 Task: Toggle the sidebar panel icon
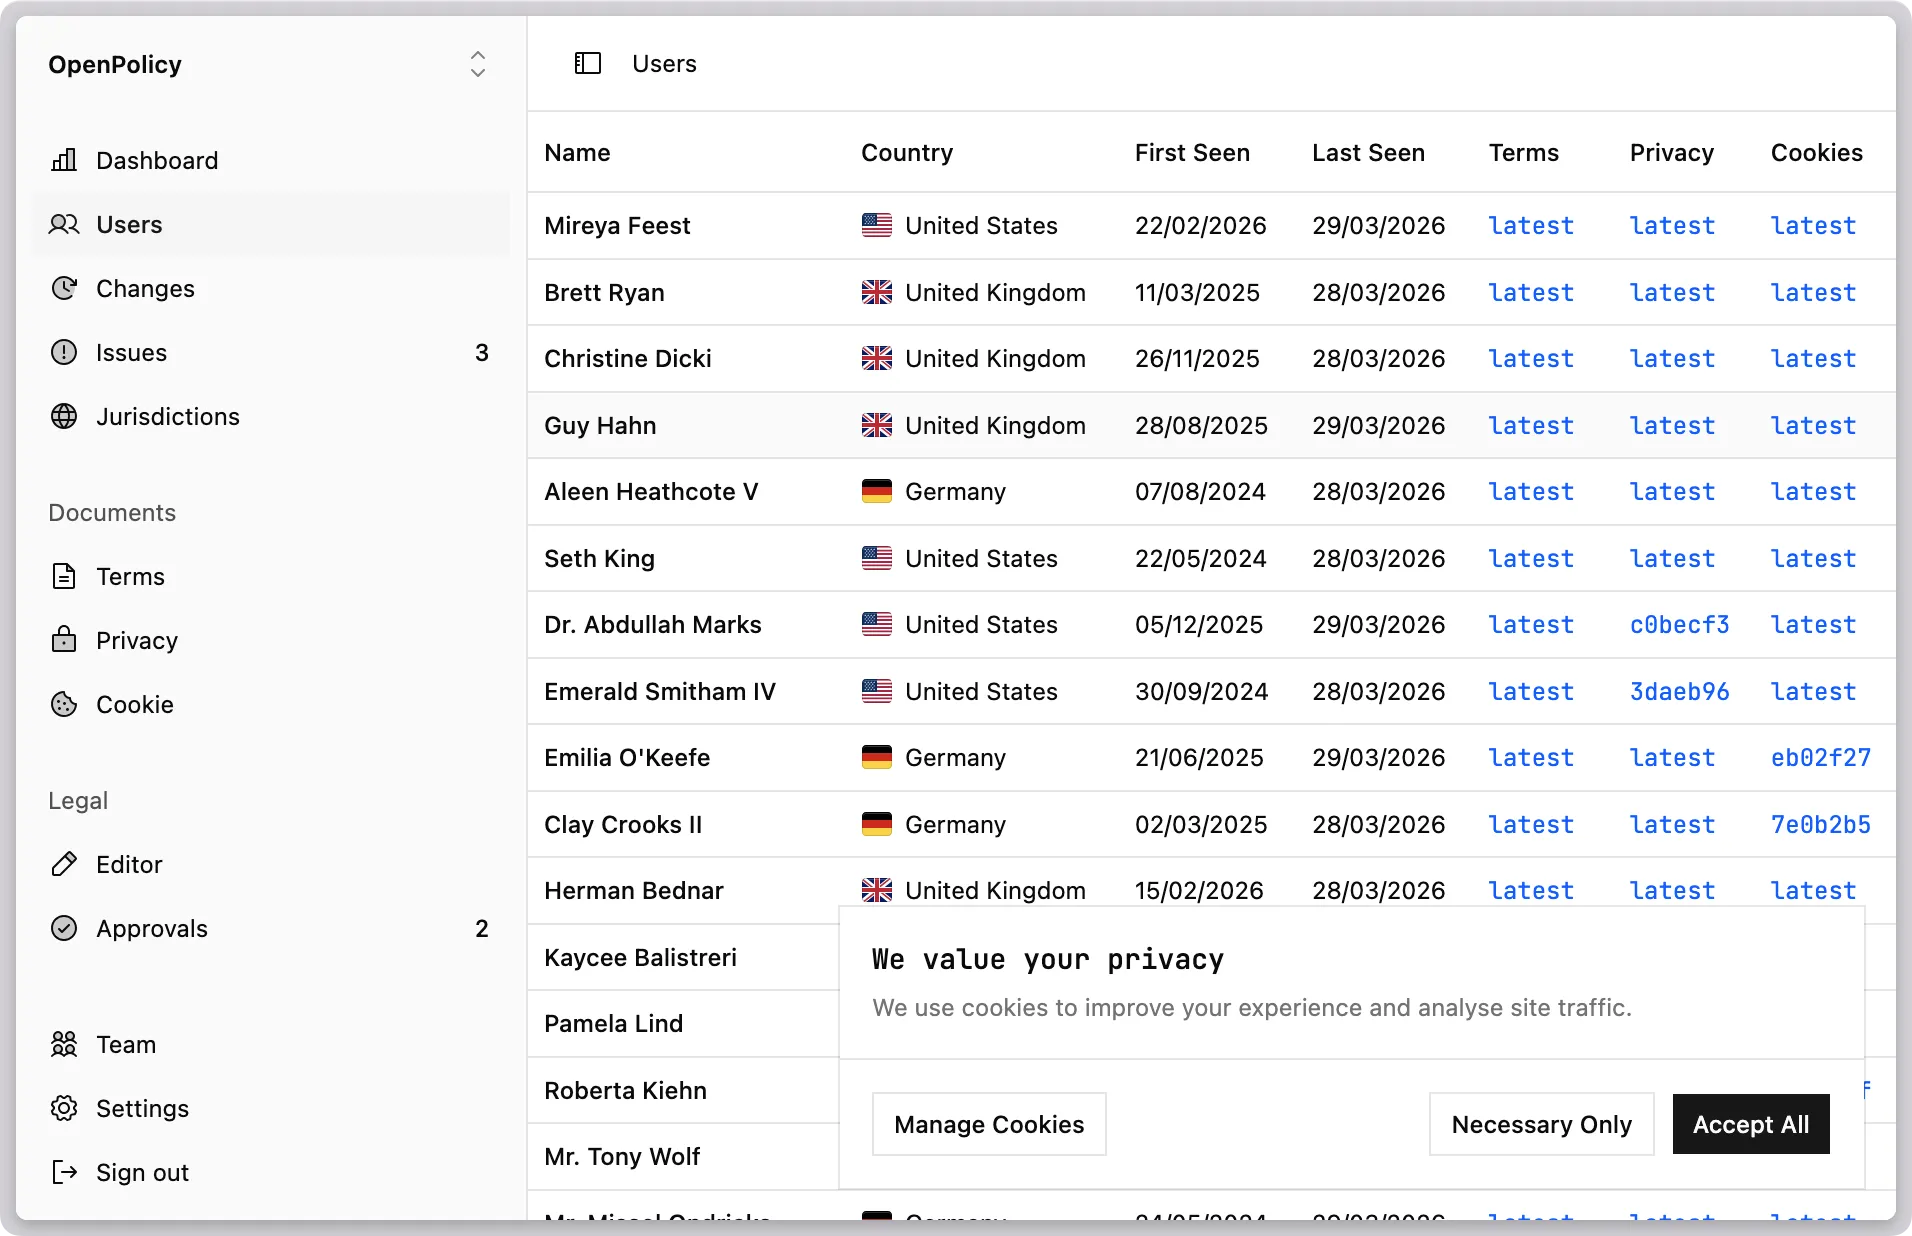click(587, 64)
